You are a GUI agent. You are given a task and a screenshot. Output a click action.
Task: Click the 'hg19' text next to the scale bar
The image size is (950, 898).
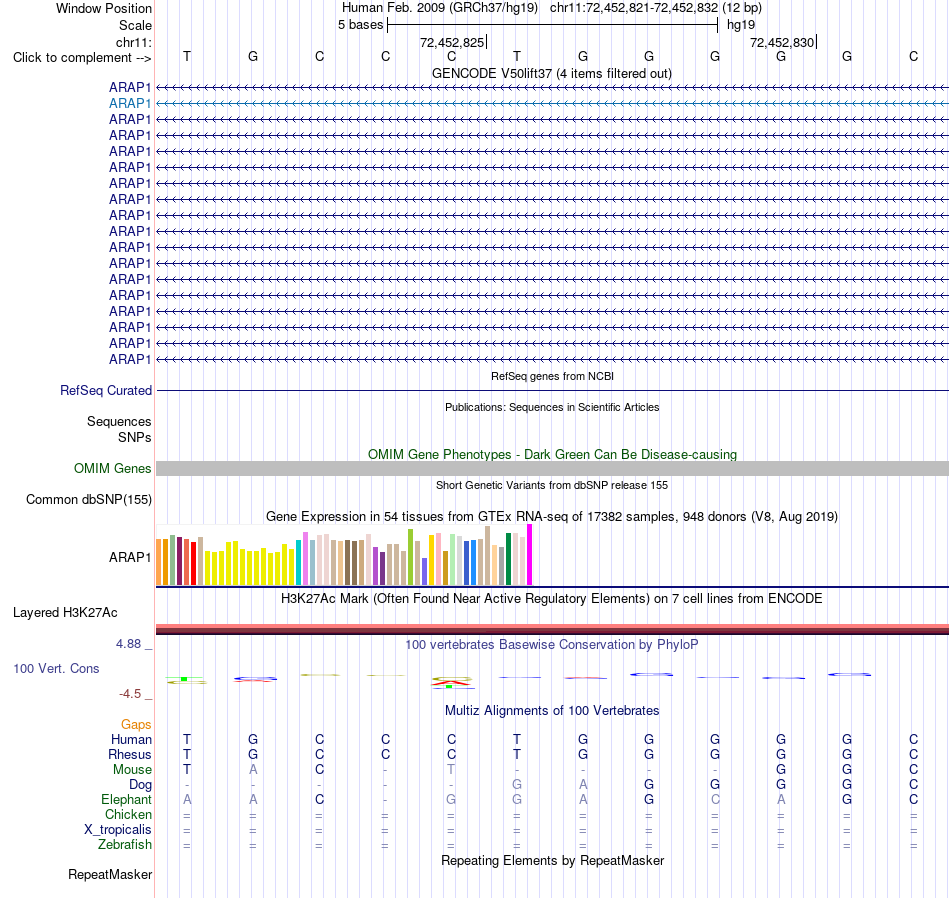point(741,25)
